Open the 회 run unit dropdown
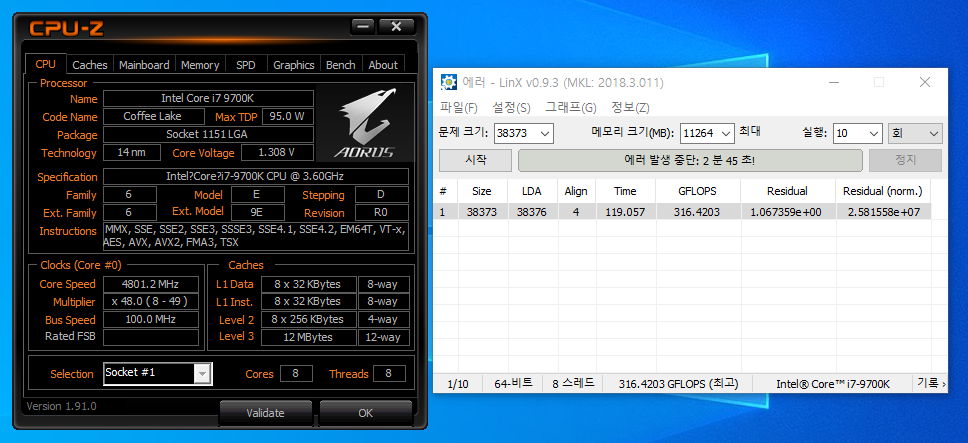 [914, 133]
